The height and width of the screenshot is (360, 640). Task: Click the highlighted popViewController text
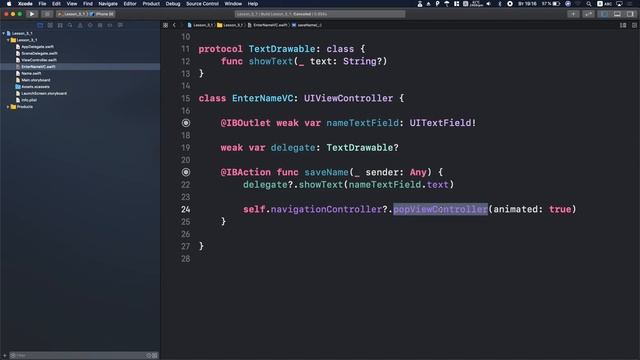[440, 209]
